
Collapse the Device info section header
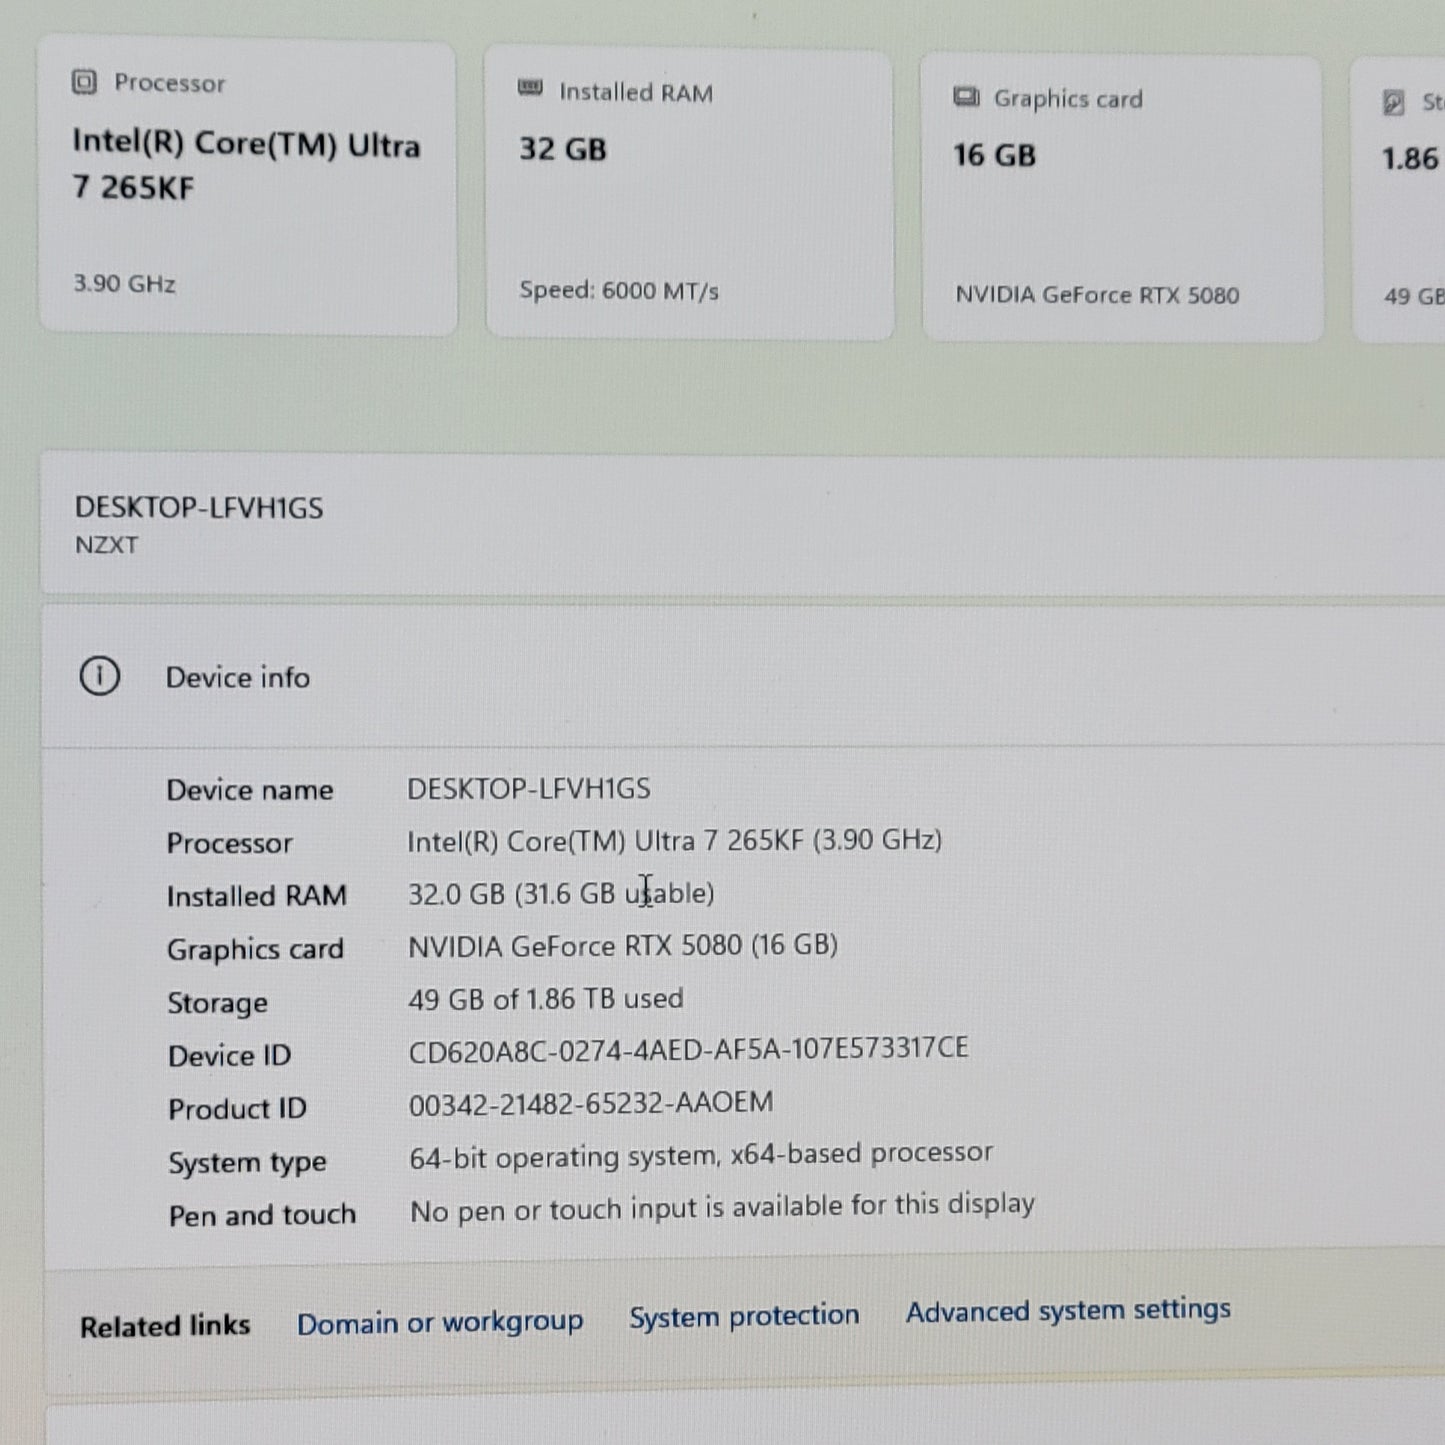coord(743,677)
